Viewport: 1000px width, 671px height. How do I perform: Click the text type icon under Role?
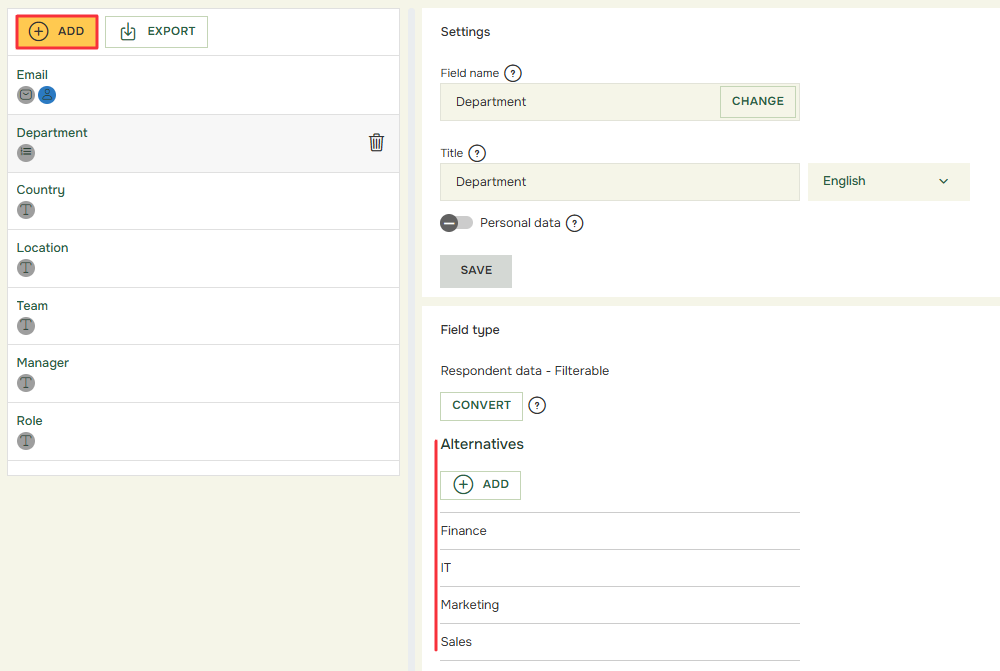tap(26, 441)
